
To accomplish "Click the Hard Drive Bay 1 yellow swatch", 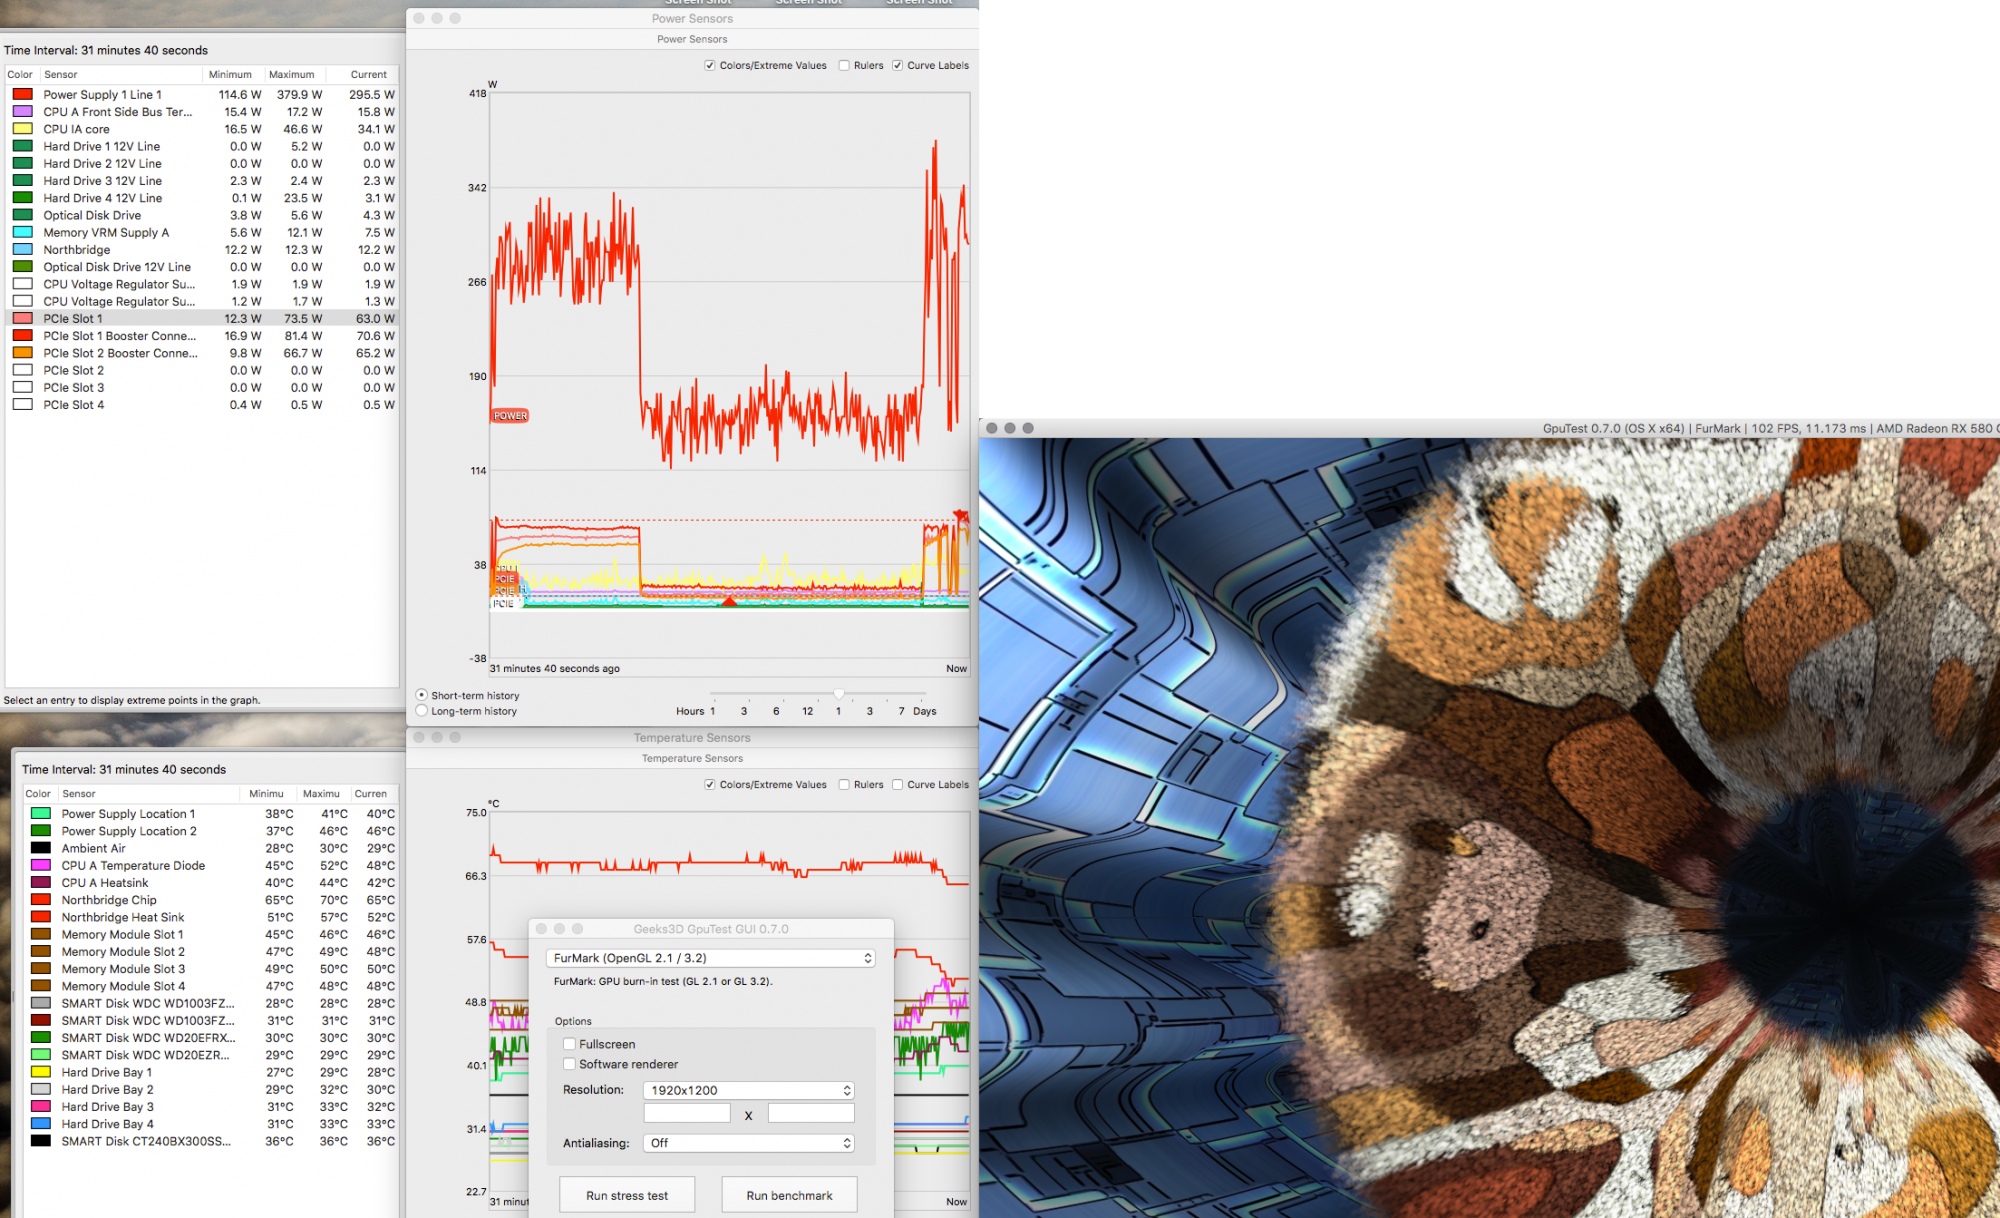I will pyautogui.click(x=41, y=1072).
